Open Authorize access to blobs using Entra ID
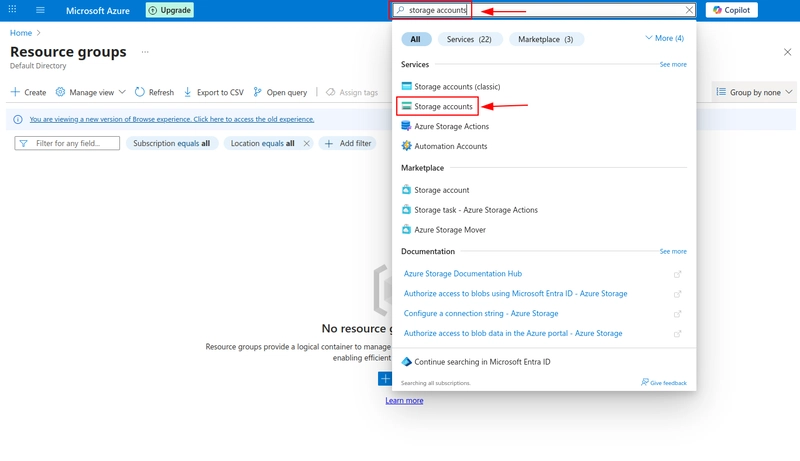The height and width of the screenshot is (461, 800). coord(515,294)
